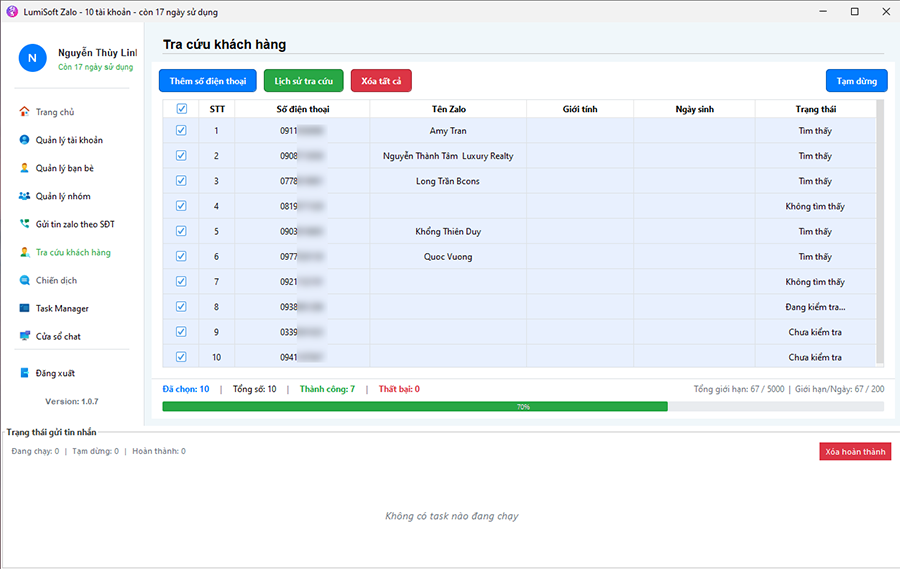The height and width of the screenshot is (569, 900).
Task: Click the red Xóa tất cả button
Action: point(381,81)
